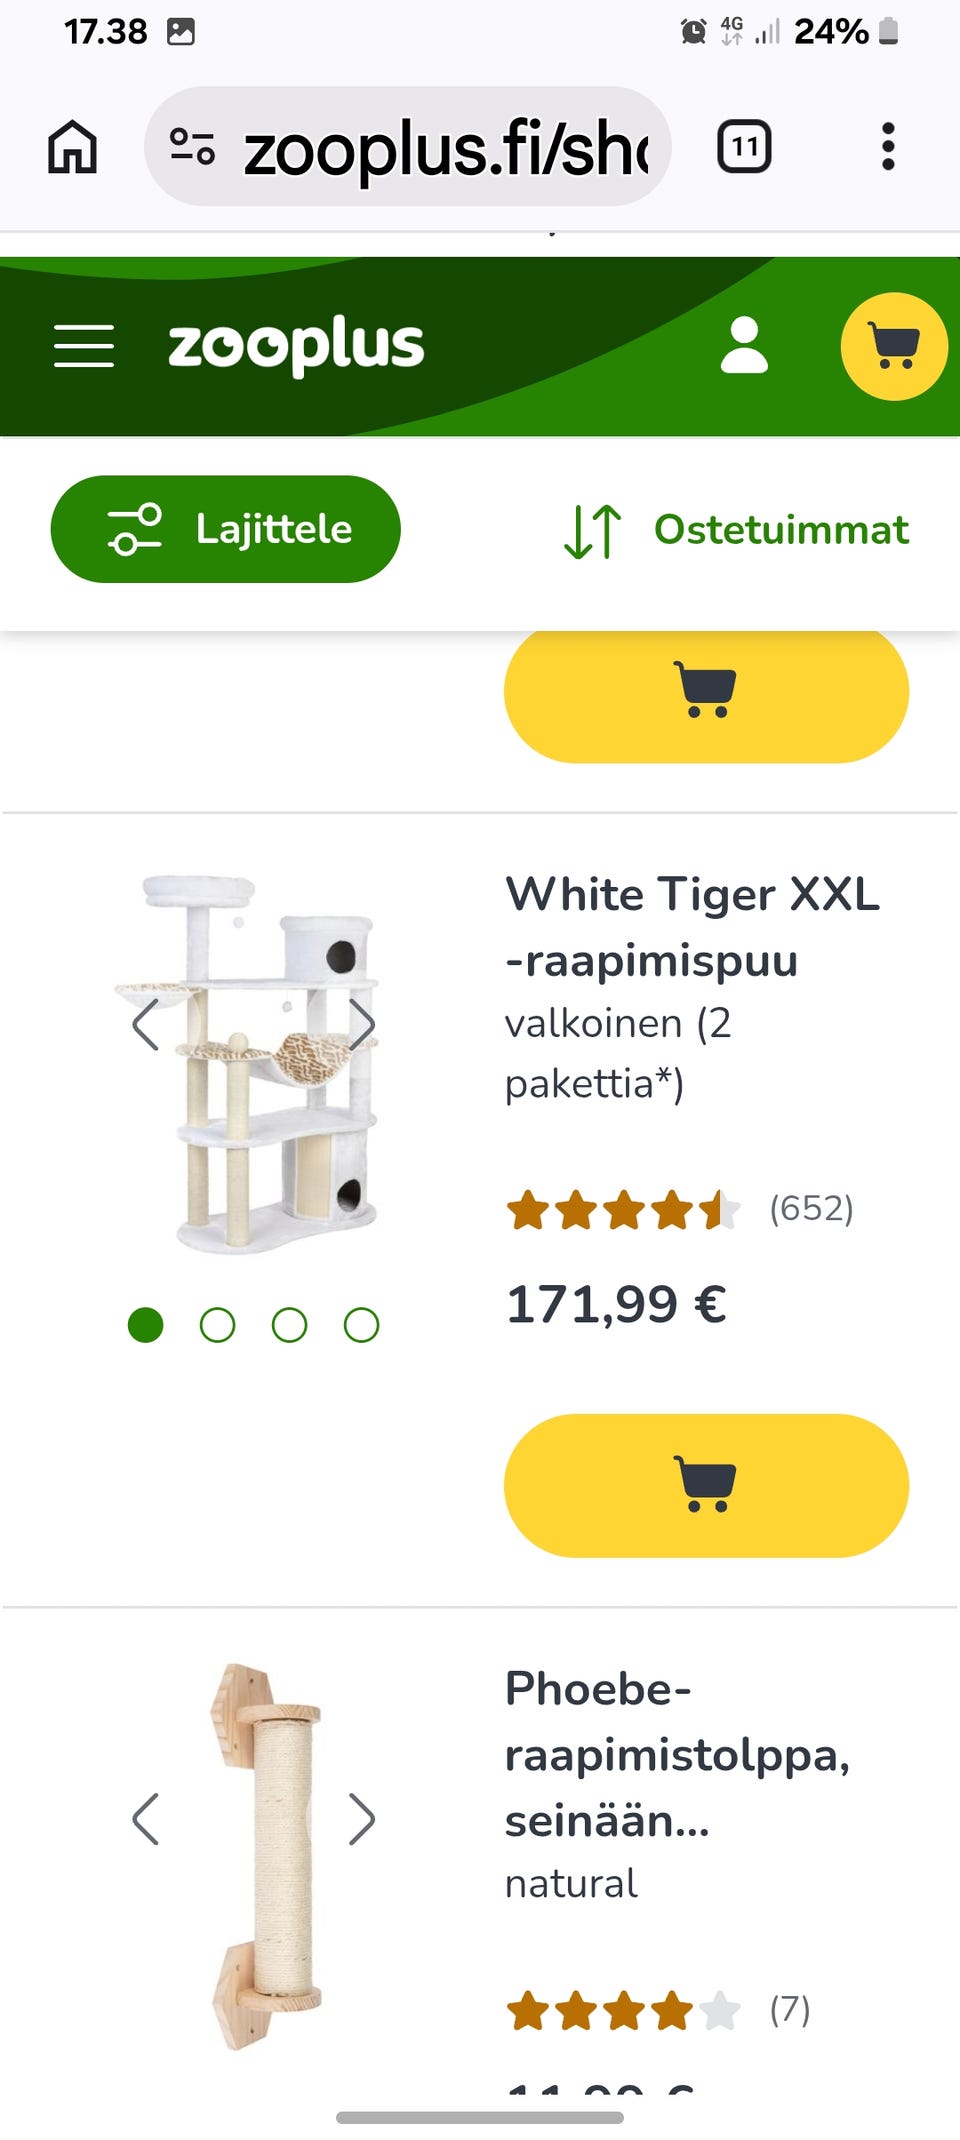Show next Phoebe scratching post image
Viewport: 960px width, 2140px height.
tap(362, 1819)
